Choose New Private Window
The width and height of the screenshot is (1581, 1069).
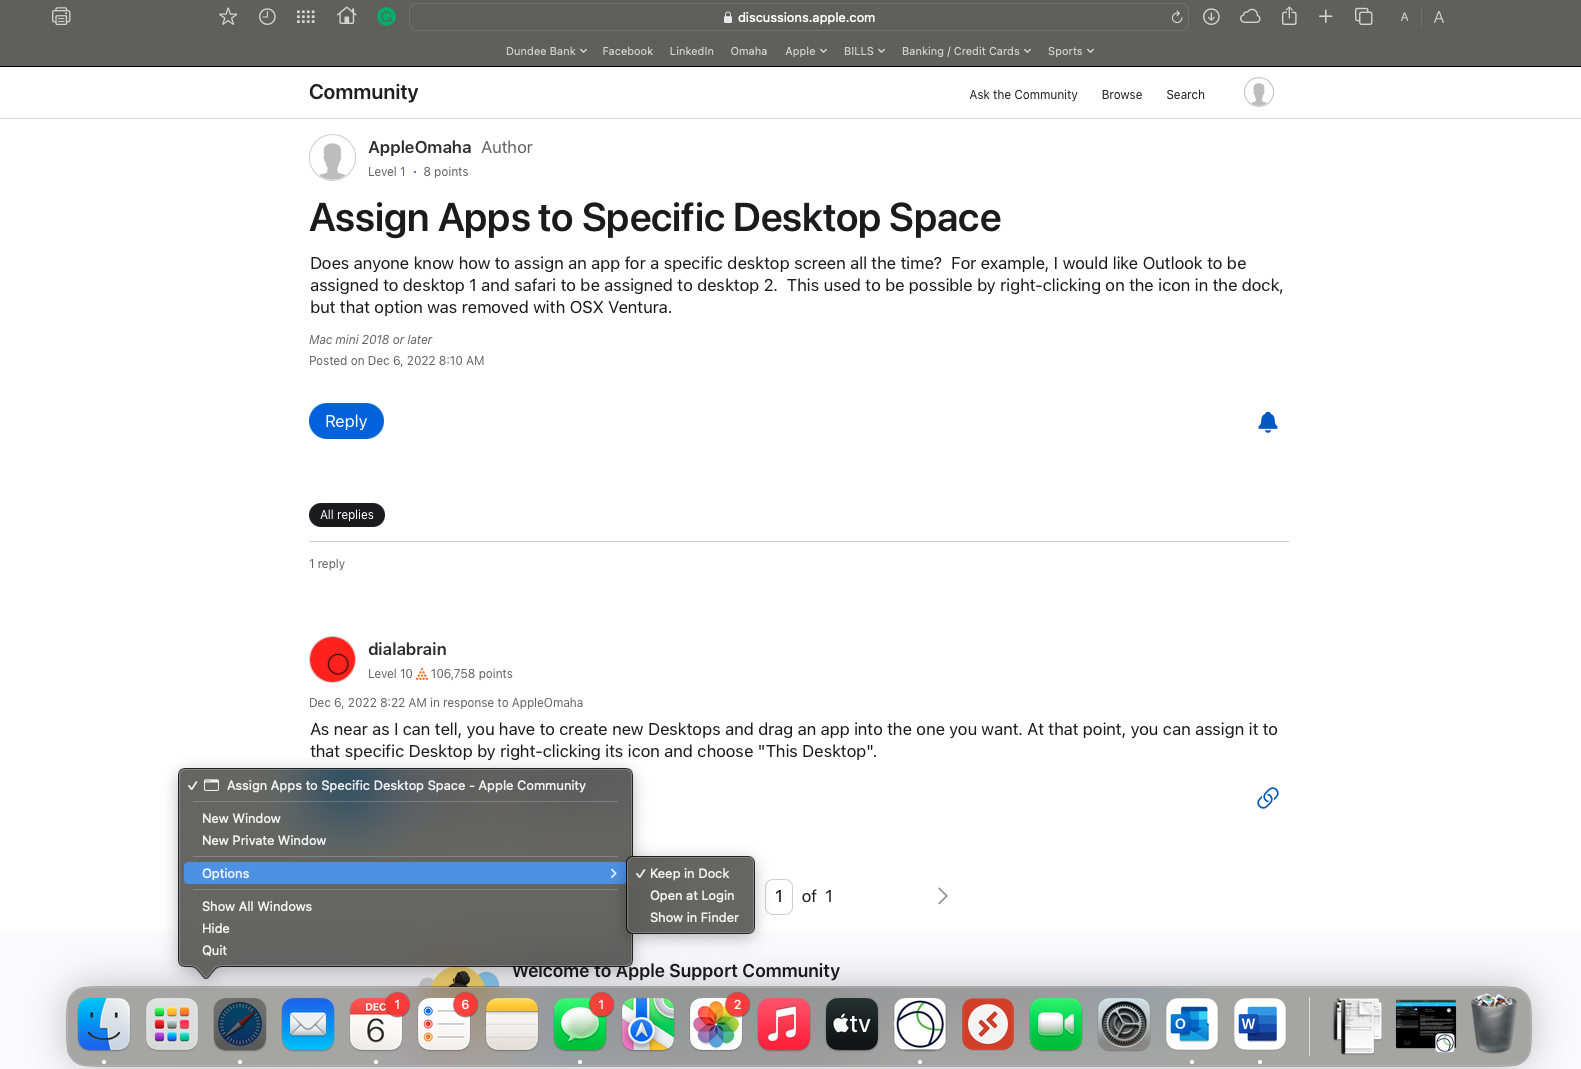tap(264, 841)
